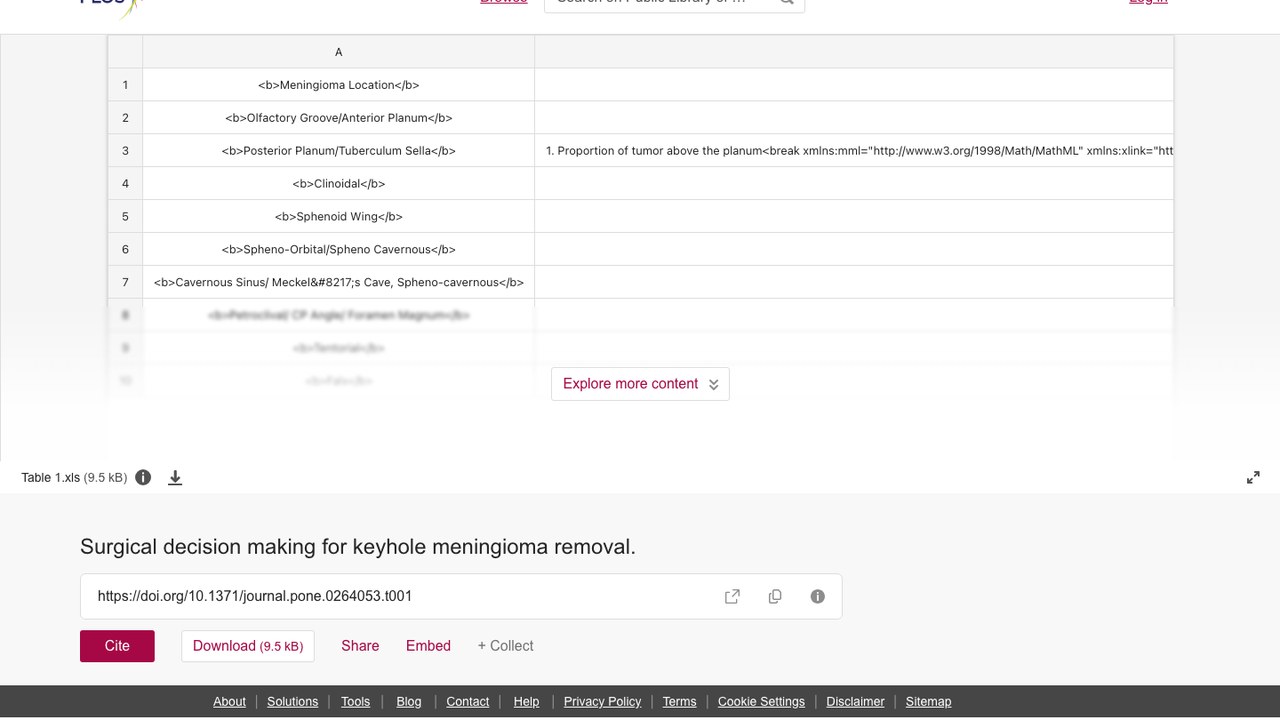
Task: Open the DOI link in a new window
Action: [732, 596]
